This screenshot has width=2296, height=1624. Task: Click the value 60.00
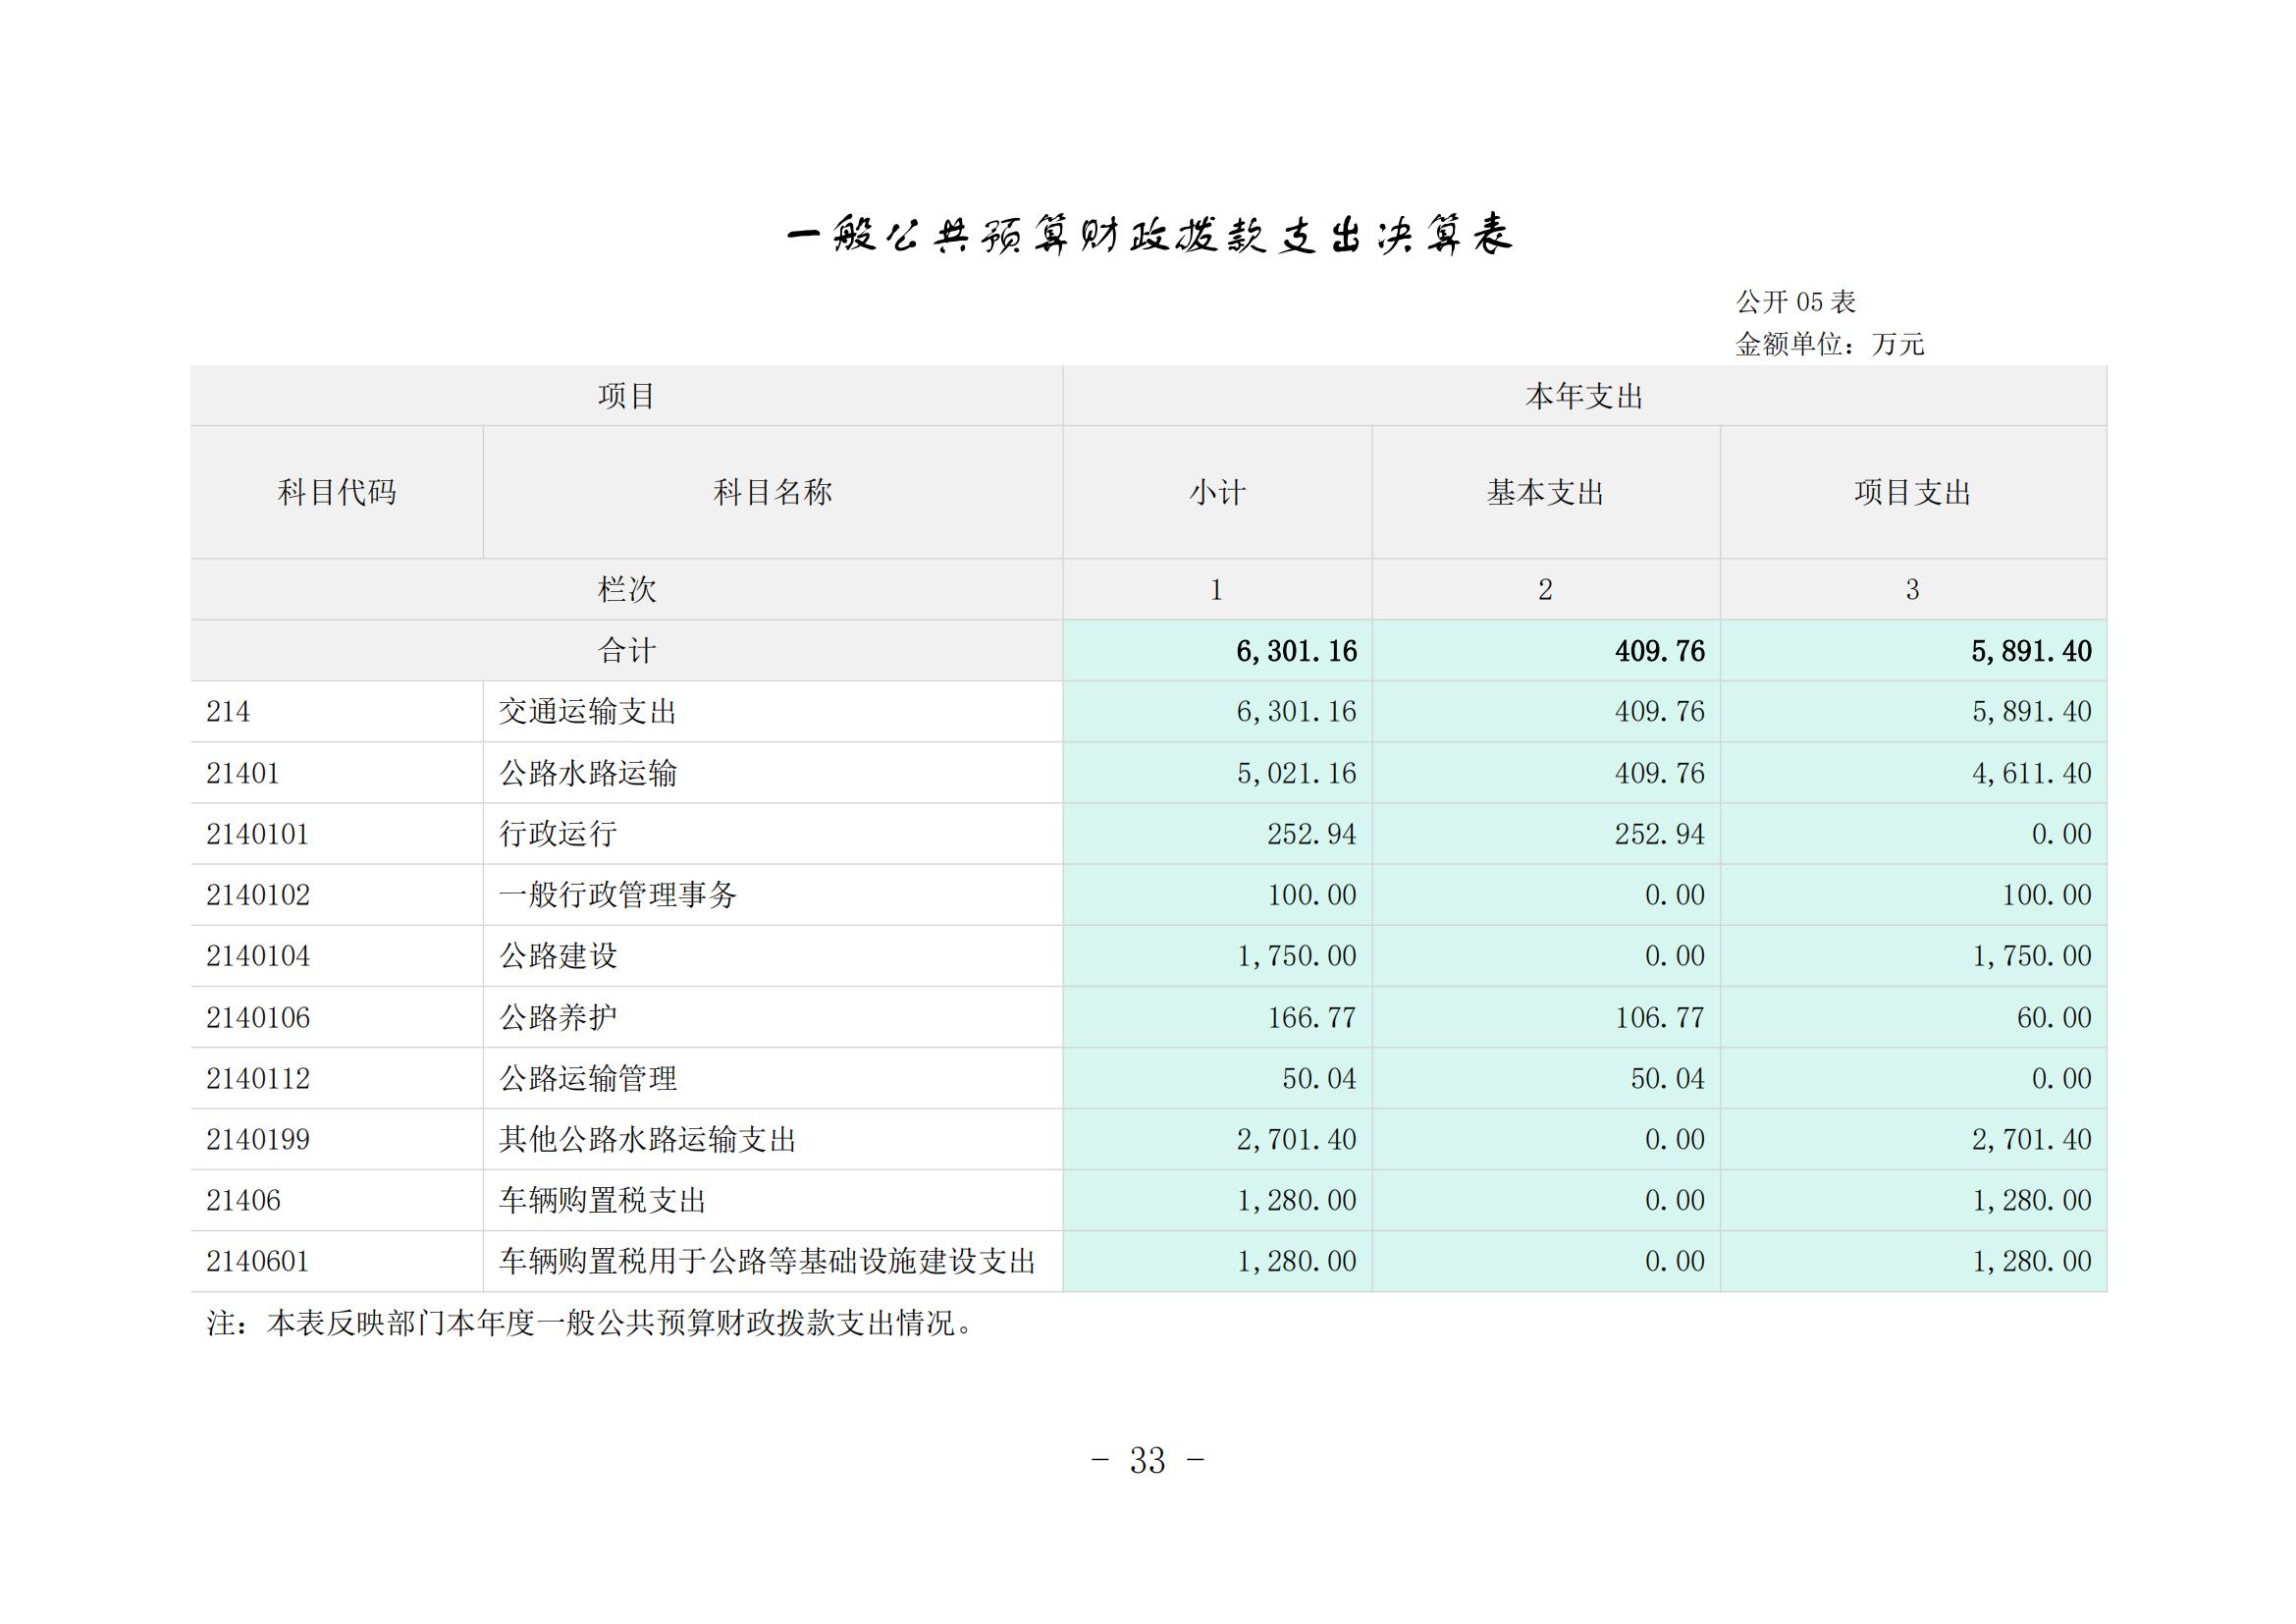[2054, 1018]
